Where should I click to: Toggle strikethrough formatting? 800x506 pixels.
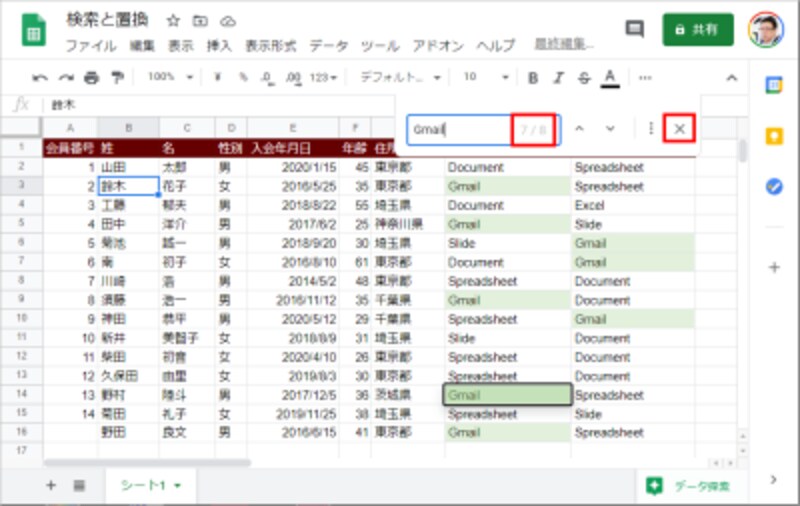click(584, 78)
